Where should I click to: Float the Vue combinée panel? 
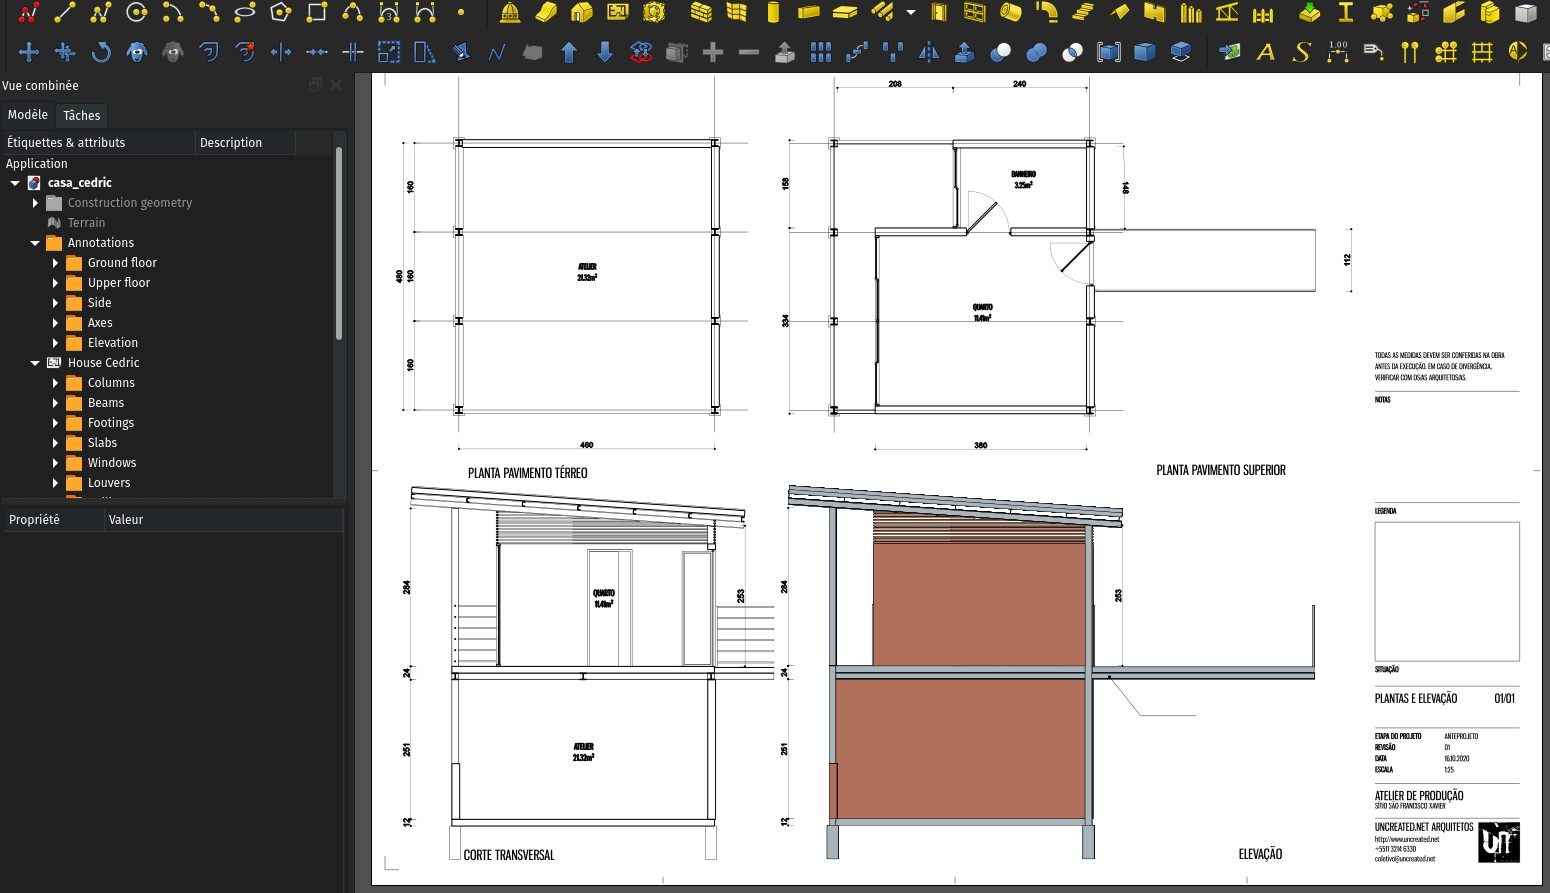[x=316, y=85]
